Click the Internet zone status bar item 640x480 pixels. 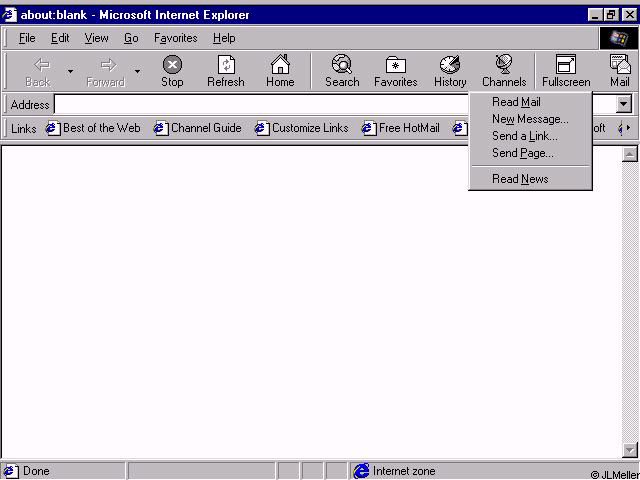pos(394,471)
